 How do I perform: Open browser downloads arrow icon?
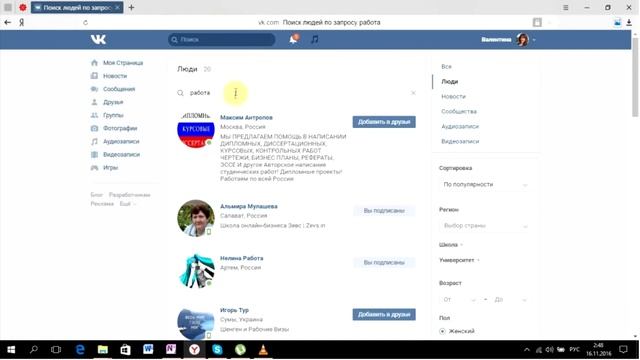pyautogui.click(x=629, y=22)
